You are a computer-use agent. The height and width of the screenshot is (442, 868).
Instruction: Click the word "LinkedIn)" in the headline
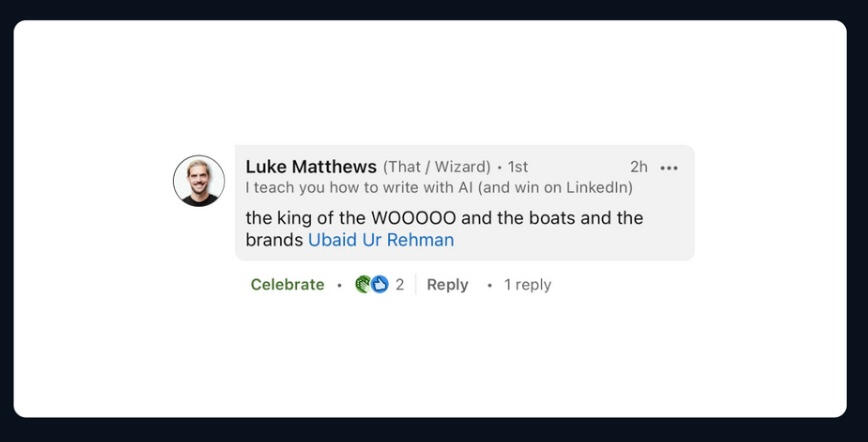[x=599, y=187]
